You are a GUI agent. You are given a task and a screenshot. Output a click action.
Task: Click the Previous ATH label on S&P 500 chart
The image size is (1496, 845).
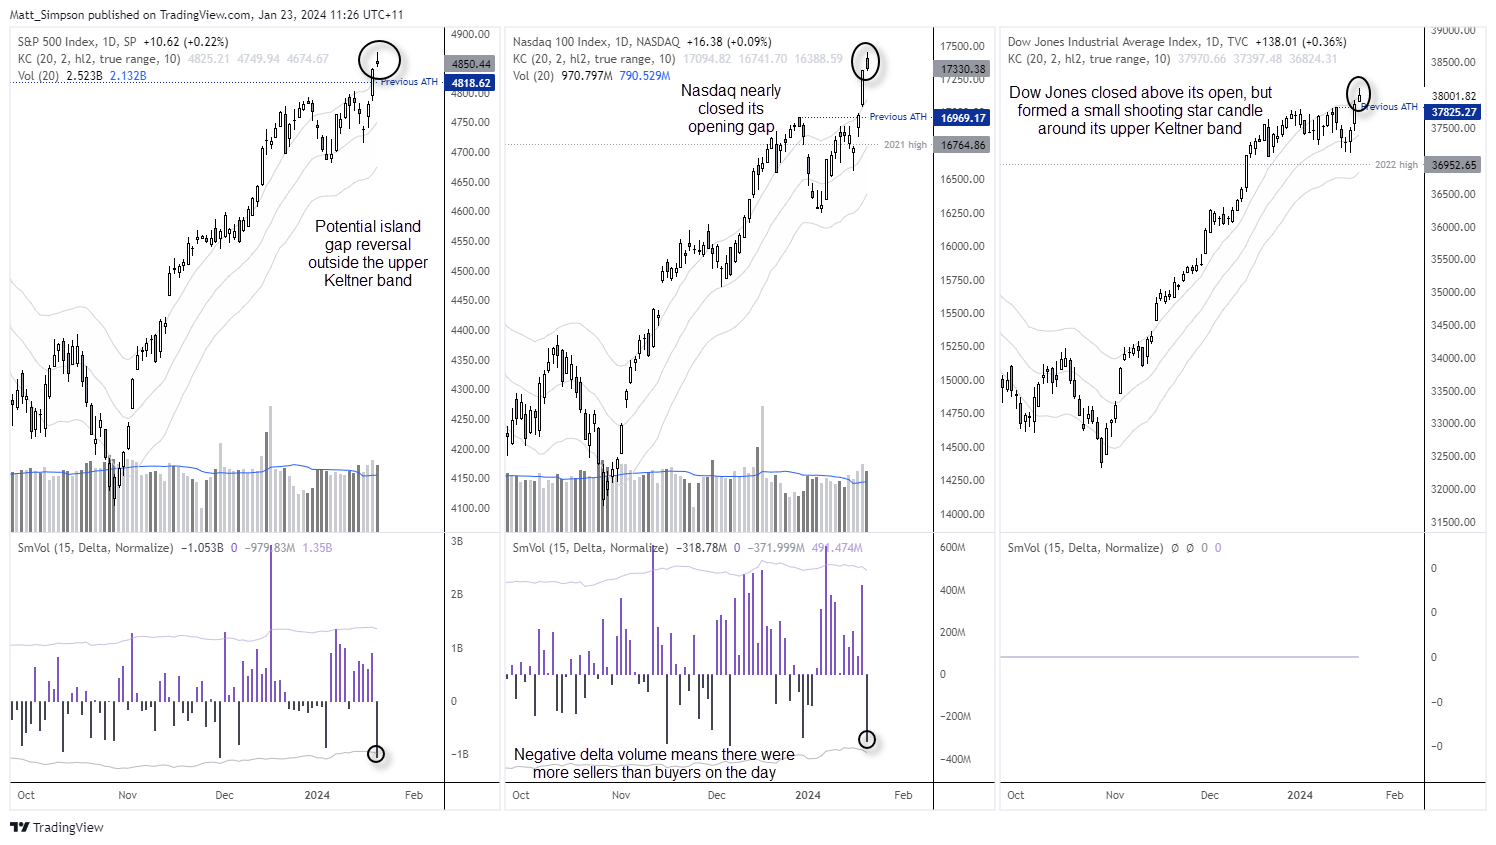409,82
